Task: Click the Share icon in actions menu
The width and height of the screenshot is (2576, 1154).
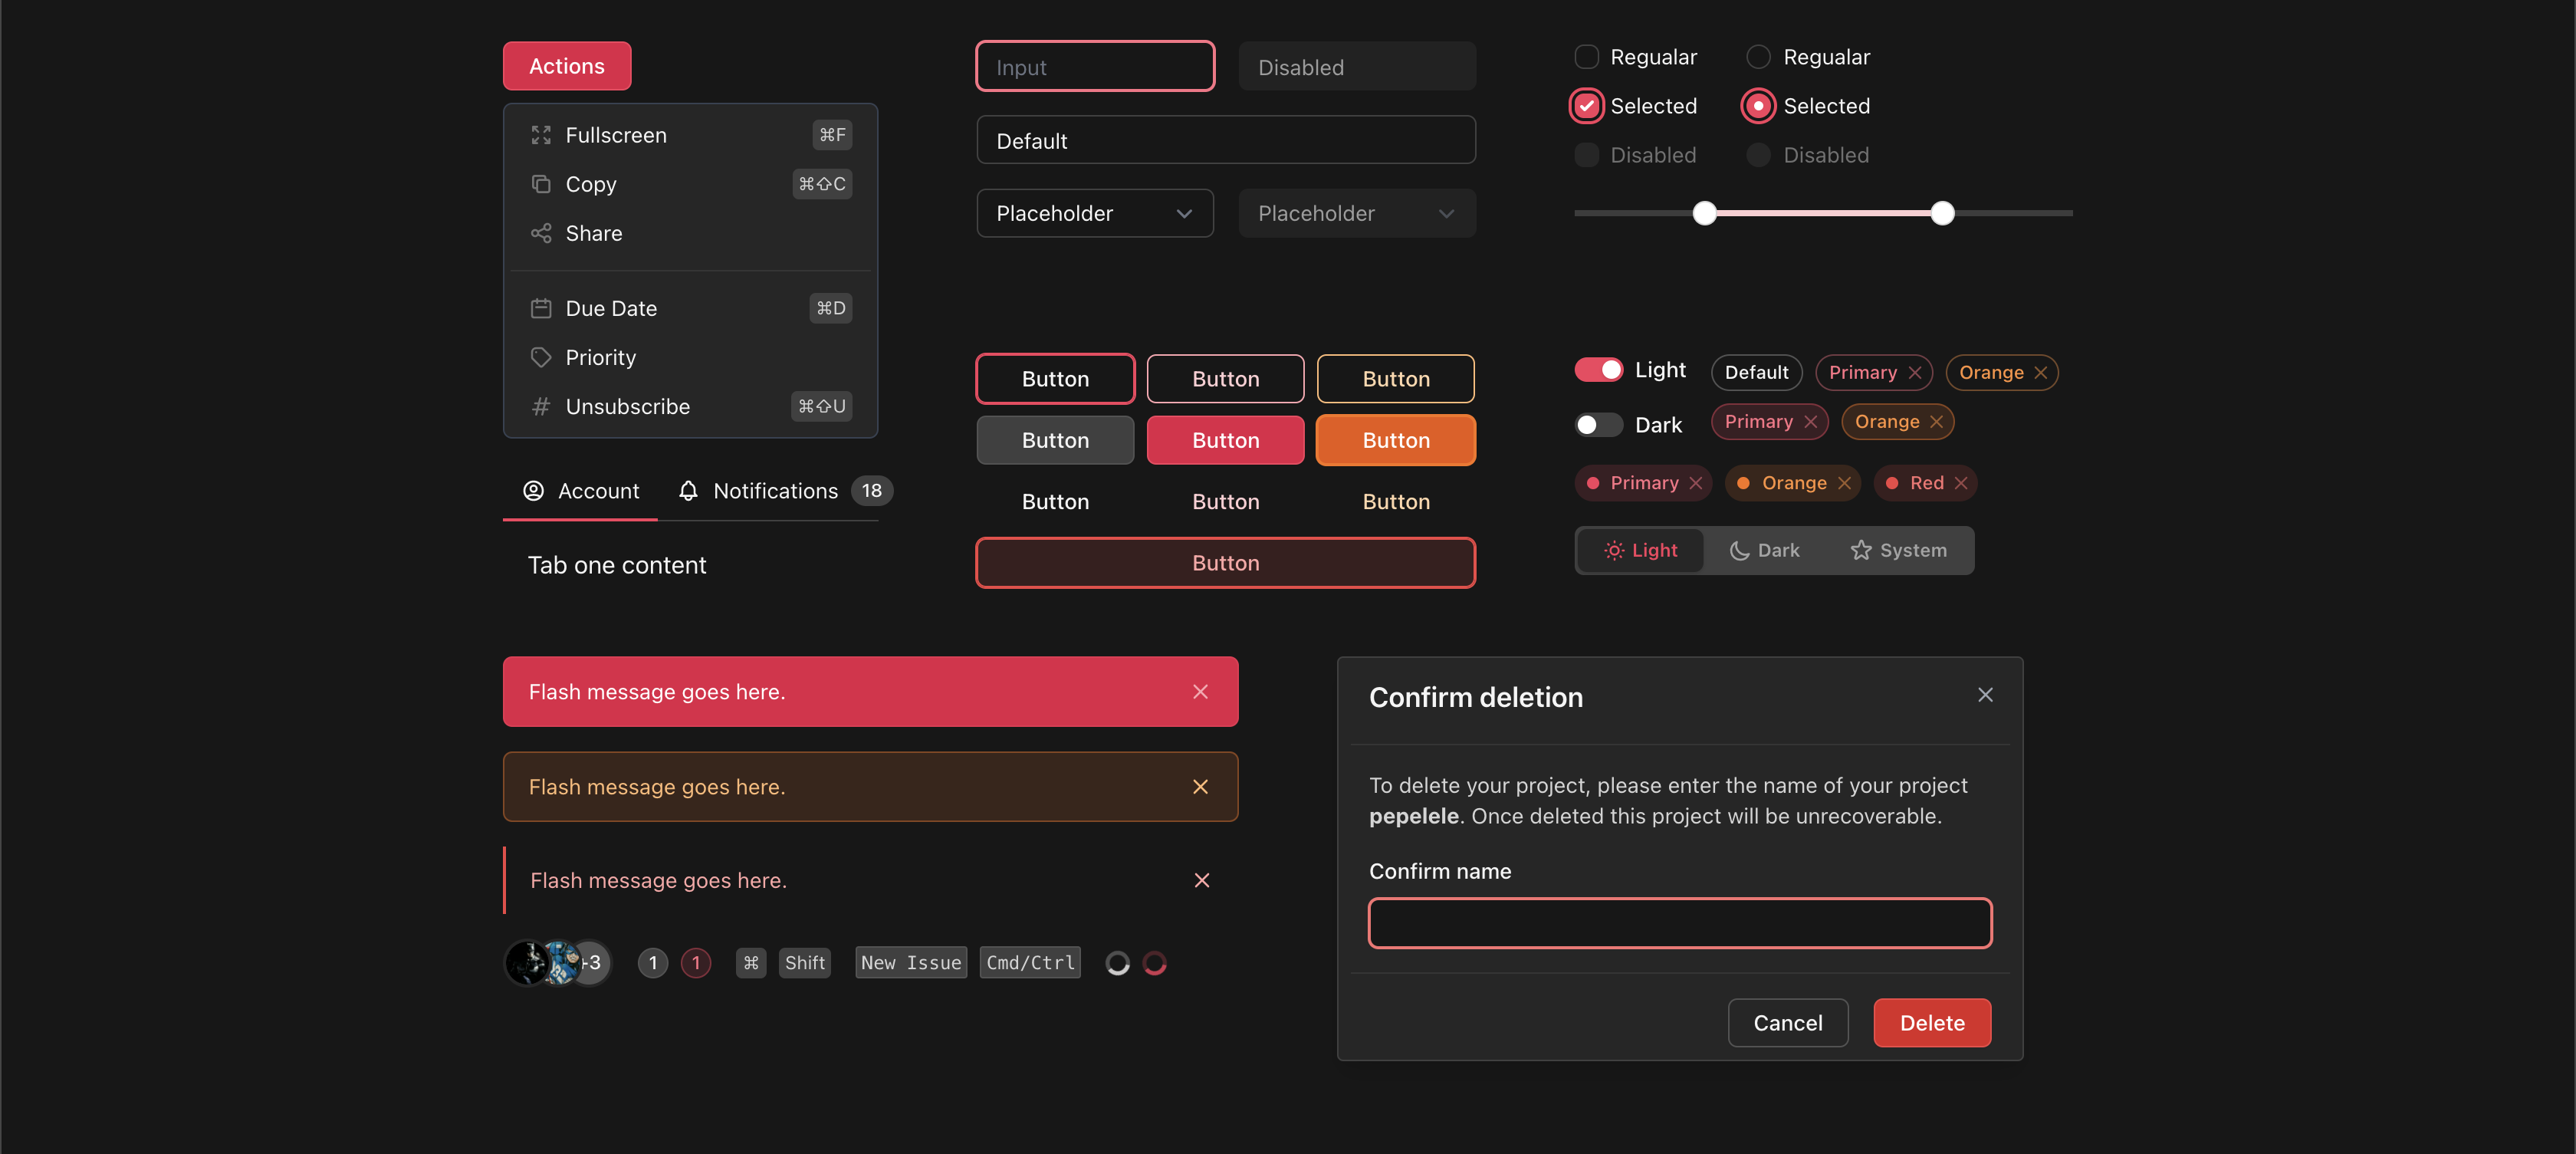Action: coord(541,233)
